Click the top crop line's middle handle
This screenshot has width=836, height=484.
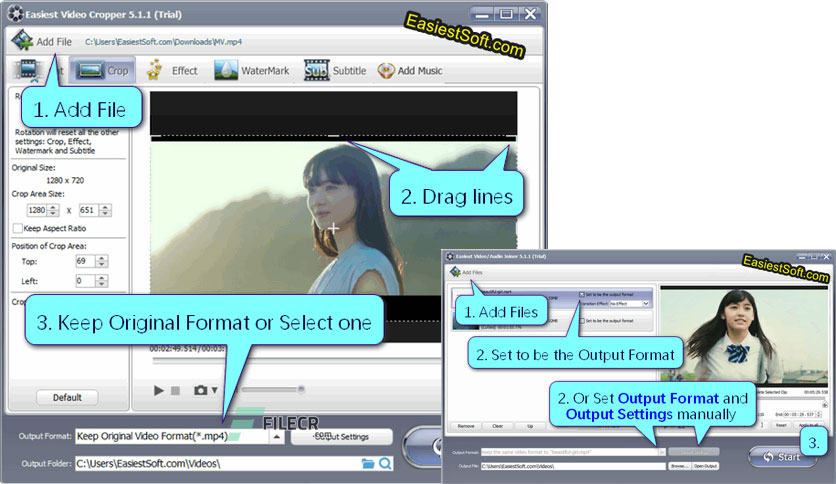pos(334,136)
